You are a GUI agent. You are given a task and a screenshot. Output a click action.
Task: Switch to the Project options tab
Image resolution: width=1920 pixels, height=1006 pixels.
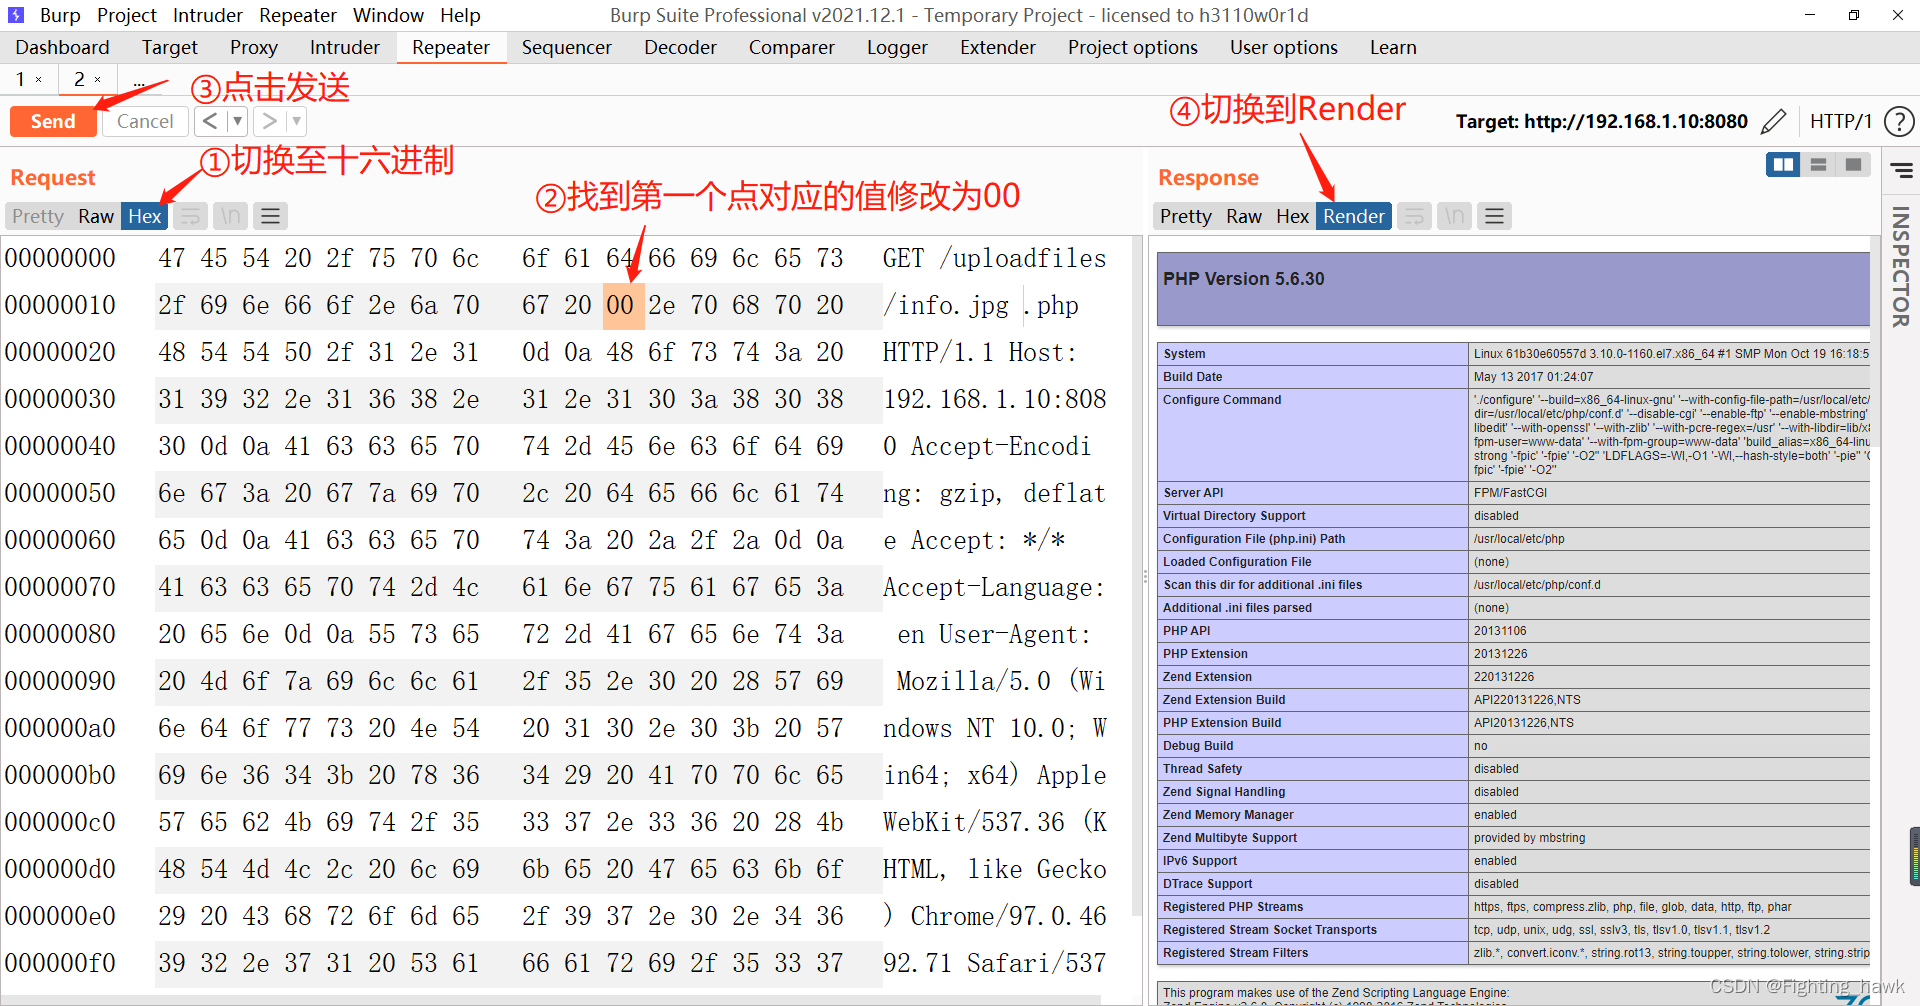(x=1133, y=47)
